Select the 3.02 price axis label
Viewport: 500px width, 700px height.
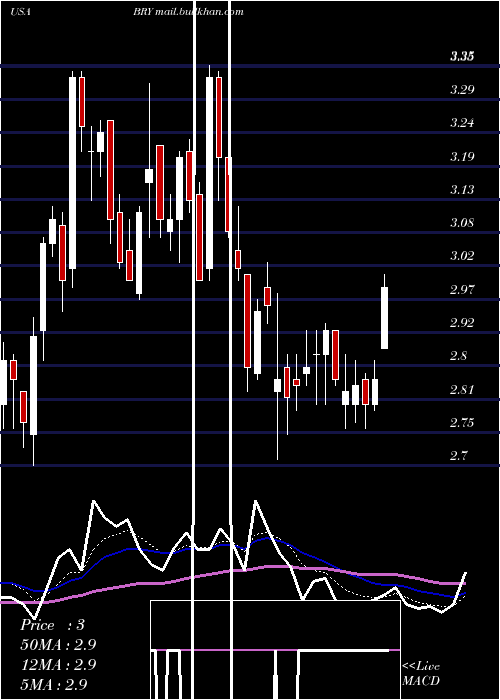pyautogui.click(x=462, y=256)
